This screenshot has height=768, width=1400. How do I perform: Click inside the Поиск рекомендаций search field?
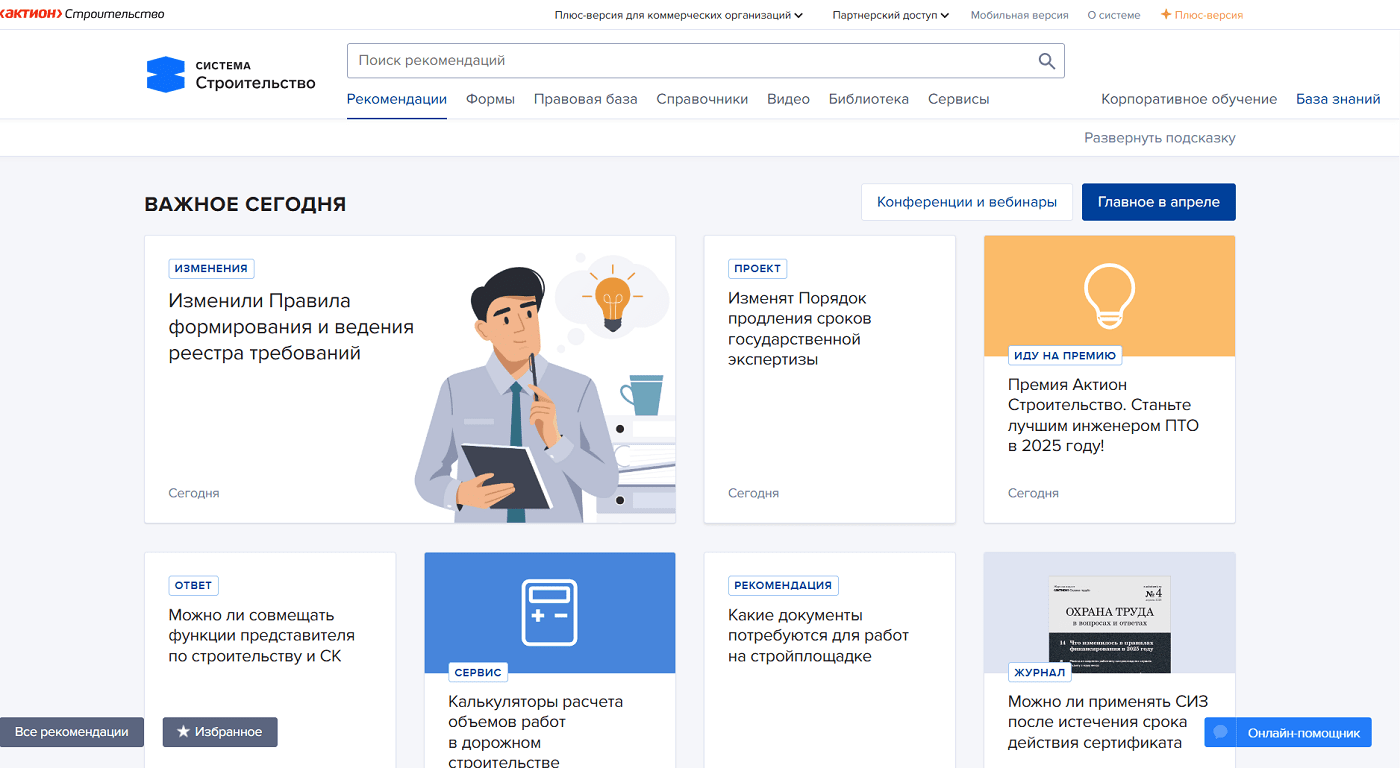[x=600, y=61]
